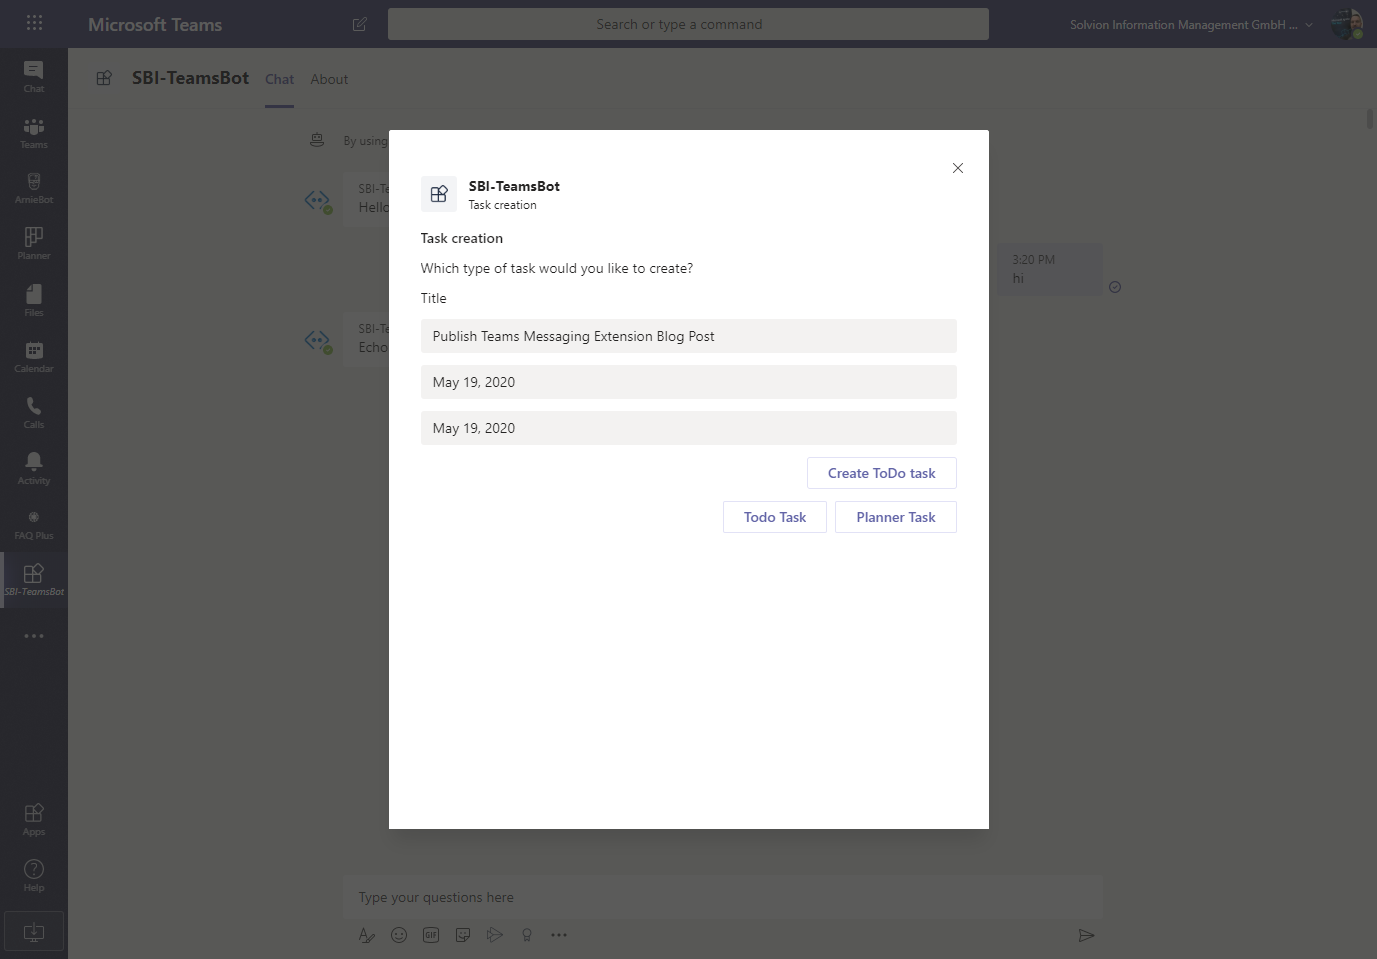Switch to the About tab

point(329,79)
